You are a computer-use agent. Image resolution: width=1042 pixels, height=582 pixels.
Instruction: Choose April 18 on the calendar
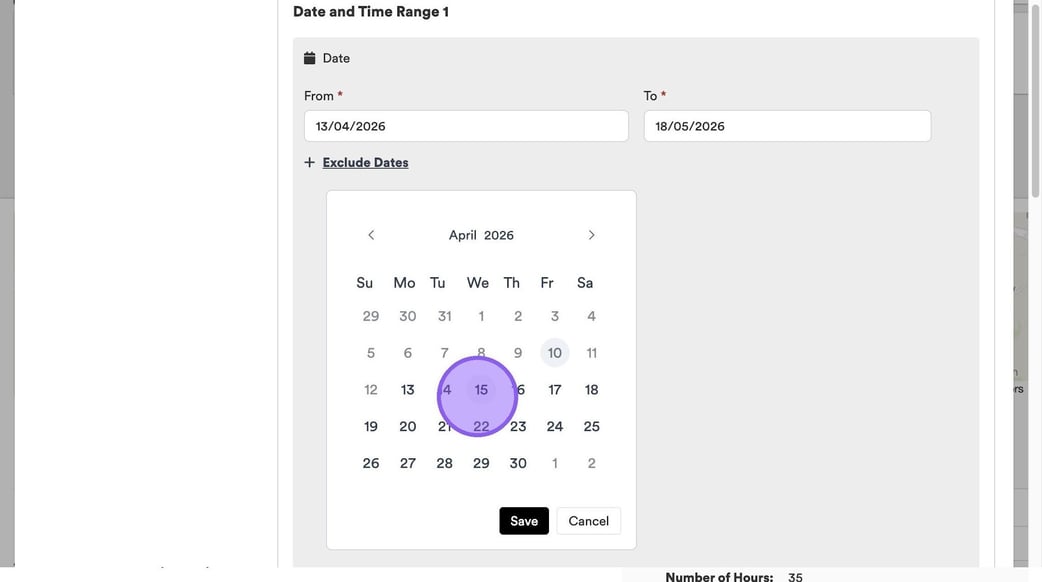click(x=592, y=390)
